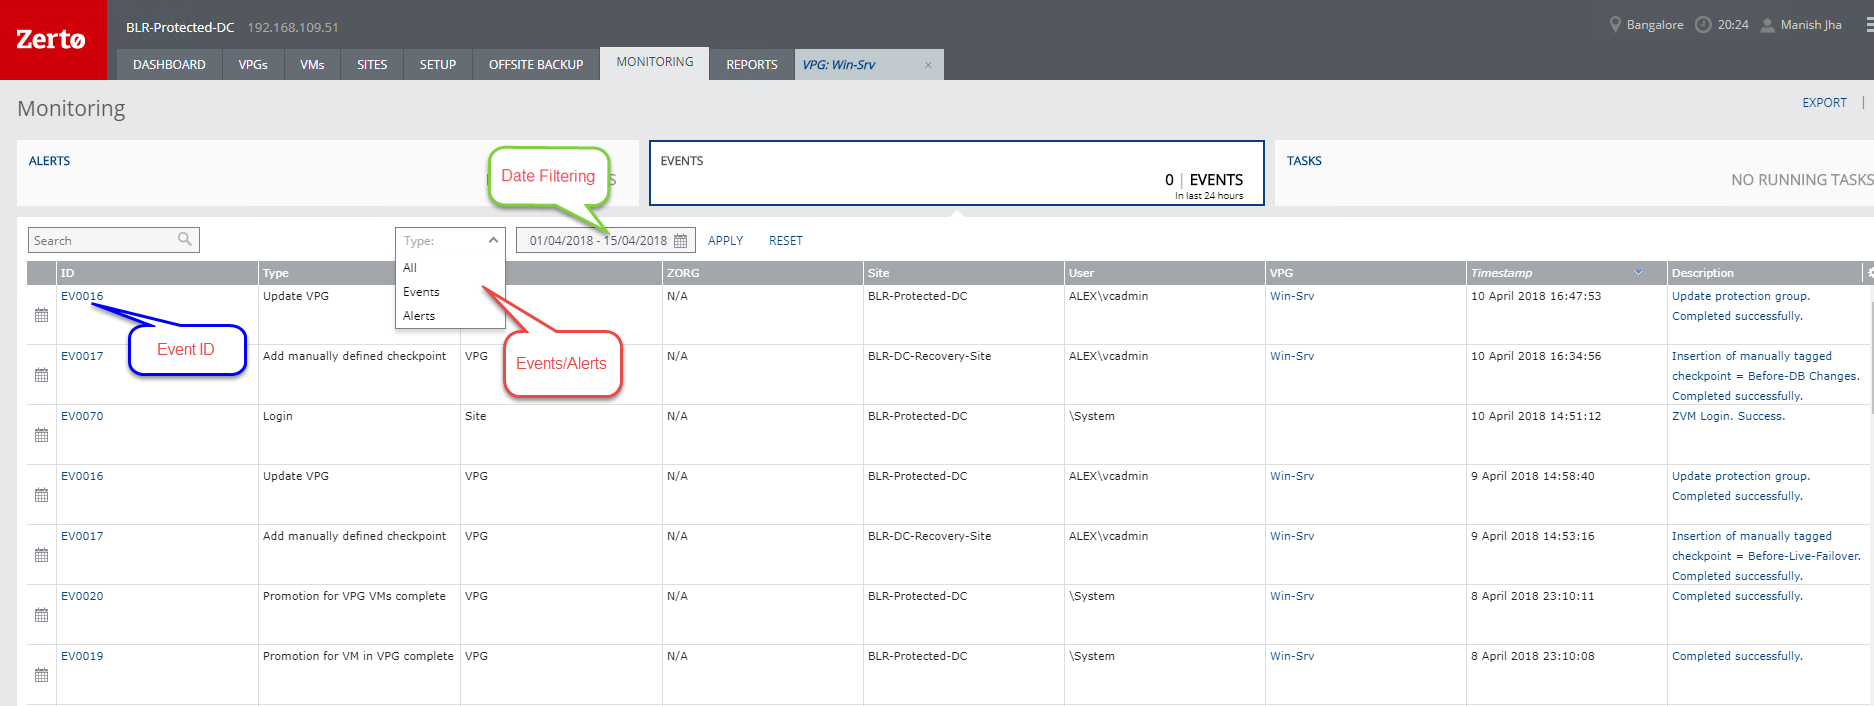Viewport: 1874px width, 706px height.
Task: Open the calendar icon in the date range field
Action: pyautogui.click(x=681, y=241)
